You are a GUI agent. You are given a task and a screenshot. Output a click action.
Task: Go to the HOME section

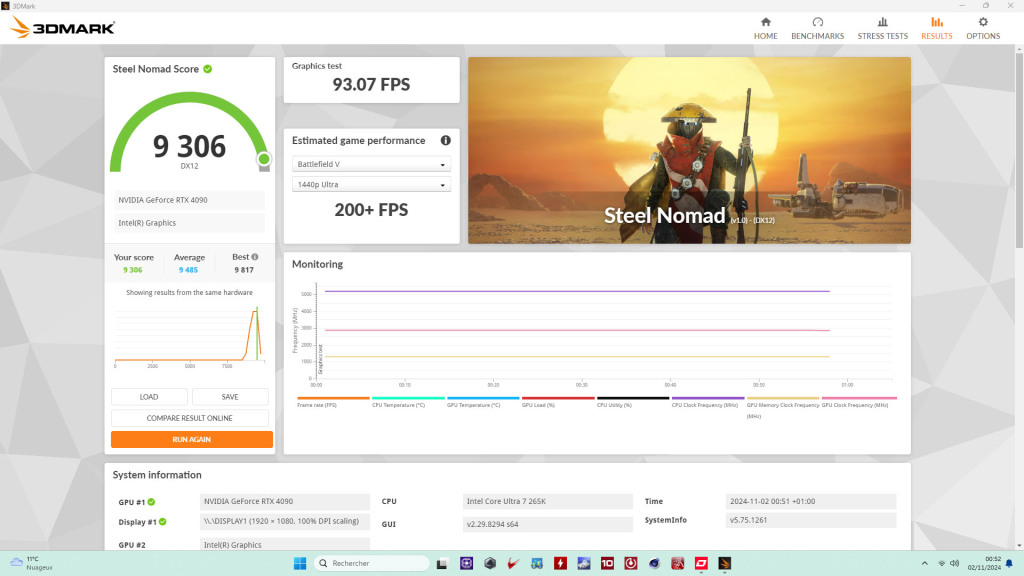point(765,29)
